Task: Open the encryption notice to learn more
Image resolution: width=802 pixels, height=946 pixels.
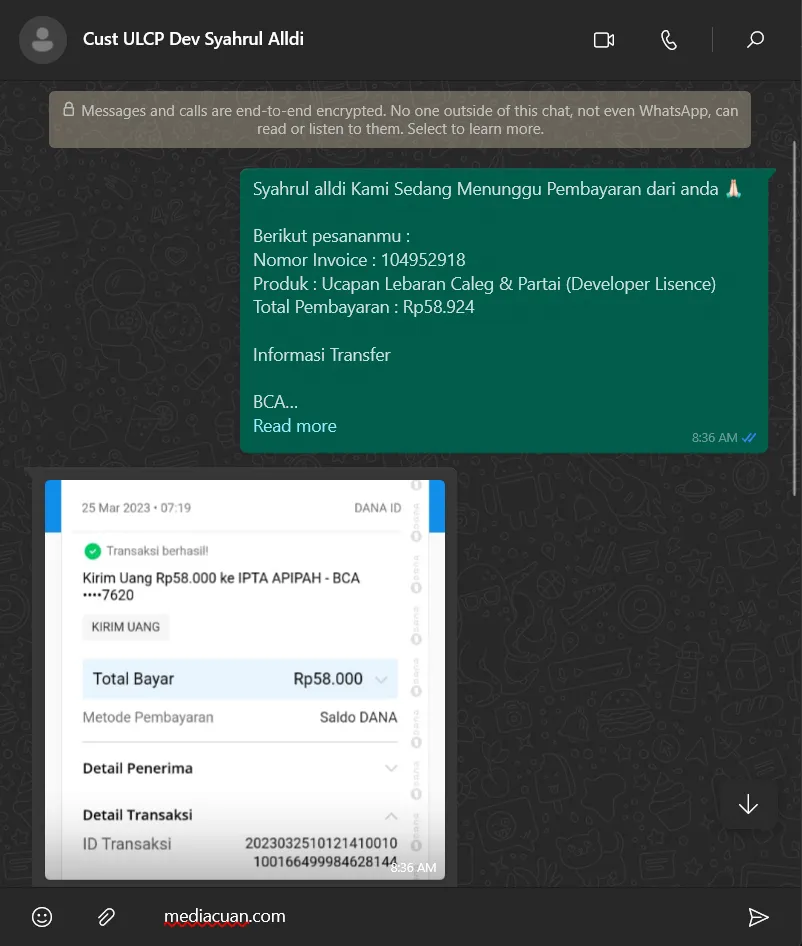Action: click(x=400, y=120)
